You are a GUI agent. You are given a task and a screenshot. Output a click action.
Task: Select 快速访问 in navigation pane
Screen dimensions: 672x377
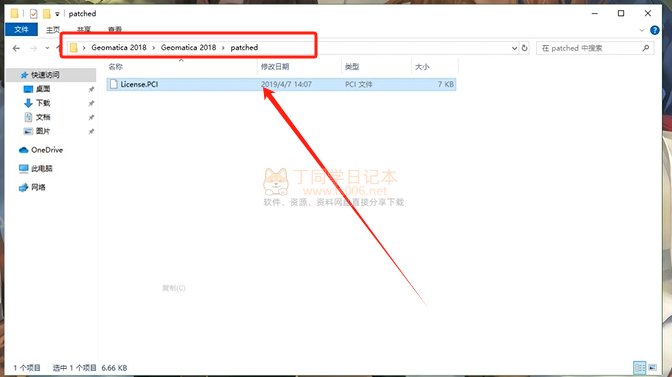tap(45, 75)
